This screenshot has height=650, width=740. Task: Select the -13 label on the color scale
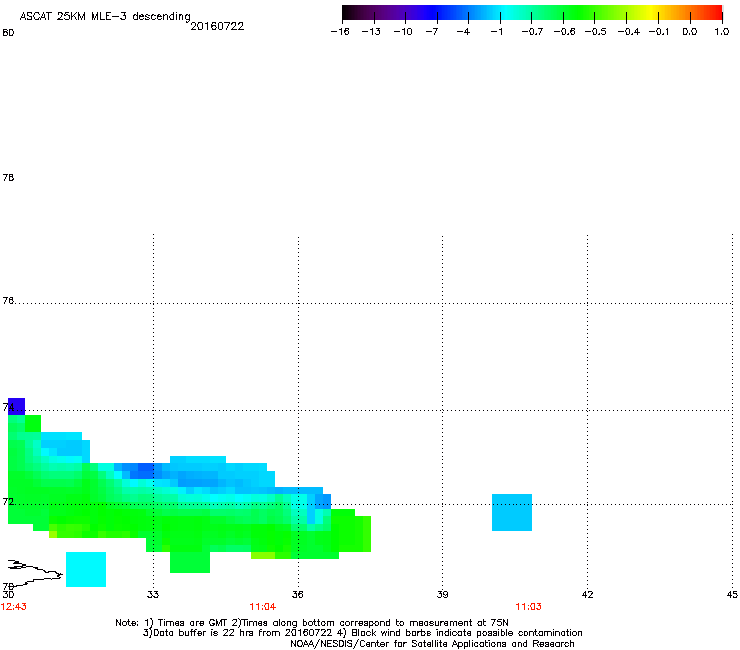tap(371, 32)
